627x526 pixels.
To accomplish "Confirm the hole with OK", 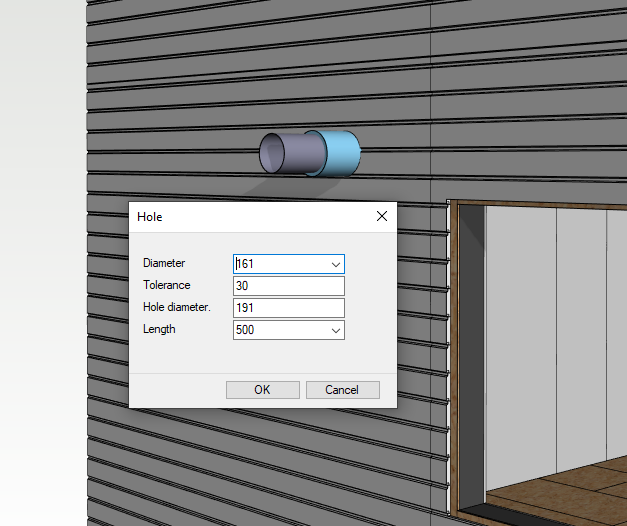I will [262, 390].
